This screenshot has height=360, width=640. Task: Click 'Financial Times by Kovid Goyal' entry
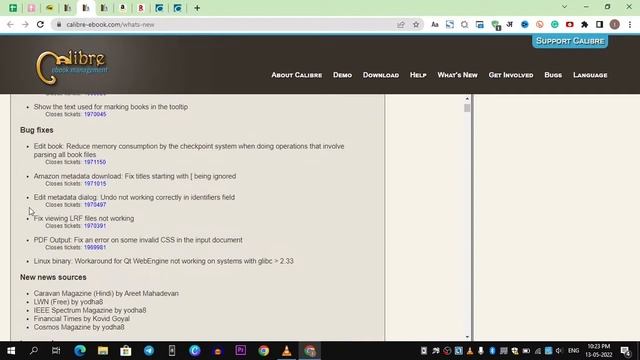point(82,319)
